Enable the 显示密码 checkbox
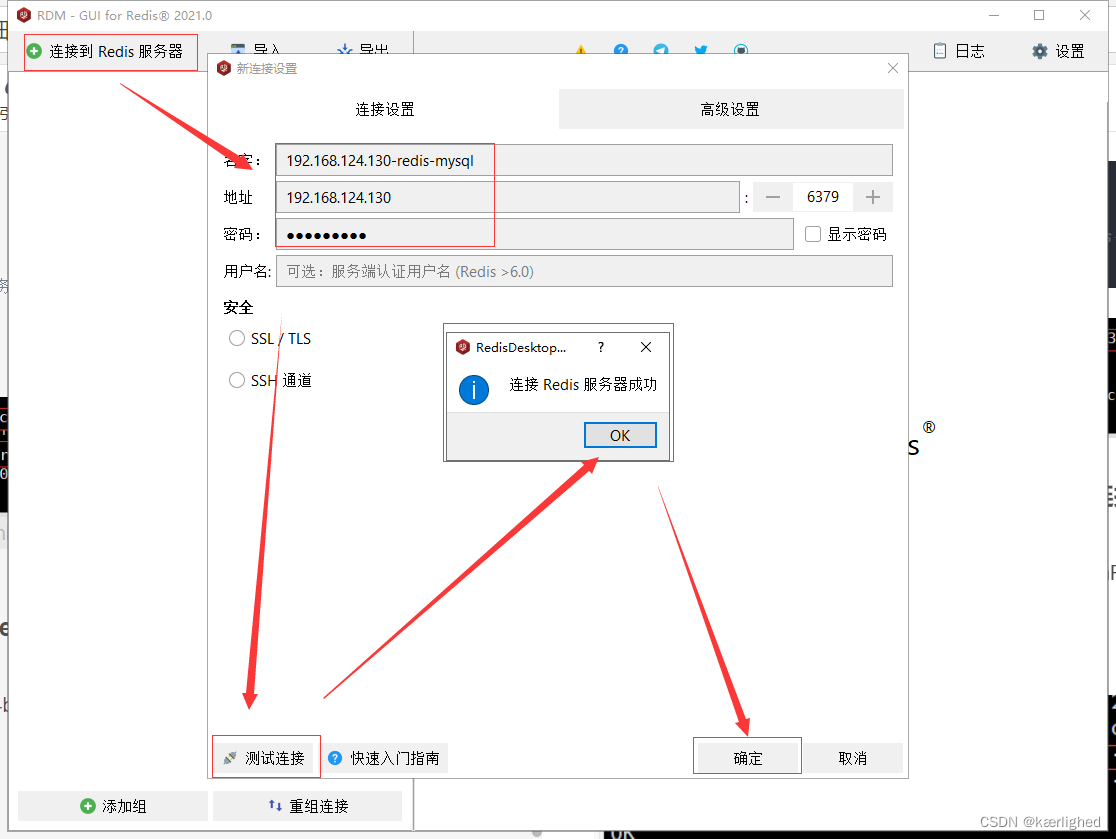Viewport: 1116px width, 839px height. [x=813, y=233]
